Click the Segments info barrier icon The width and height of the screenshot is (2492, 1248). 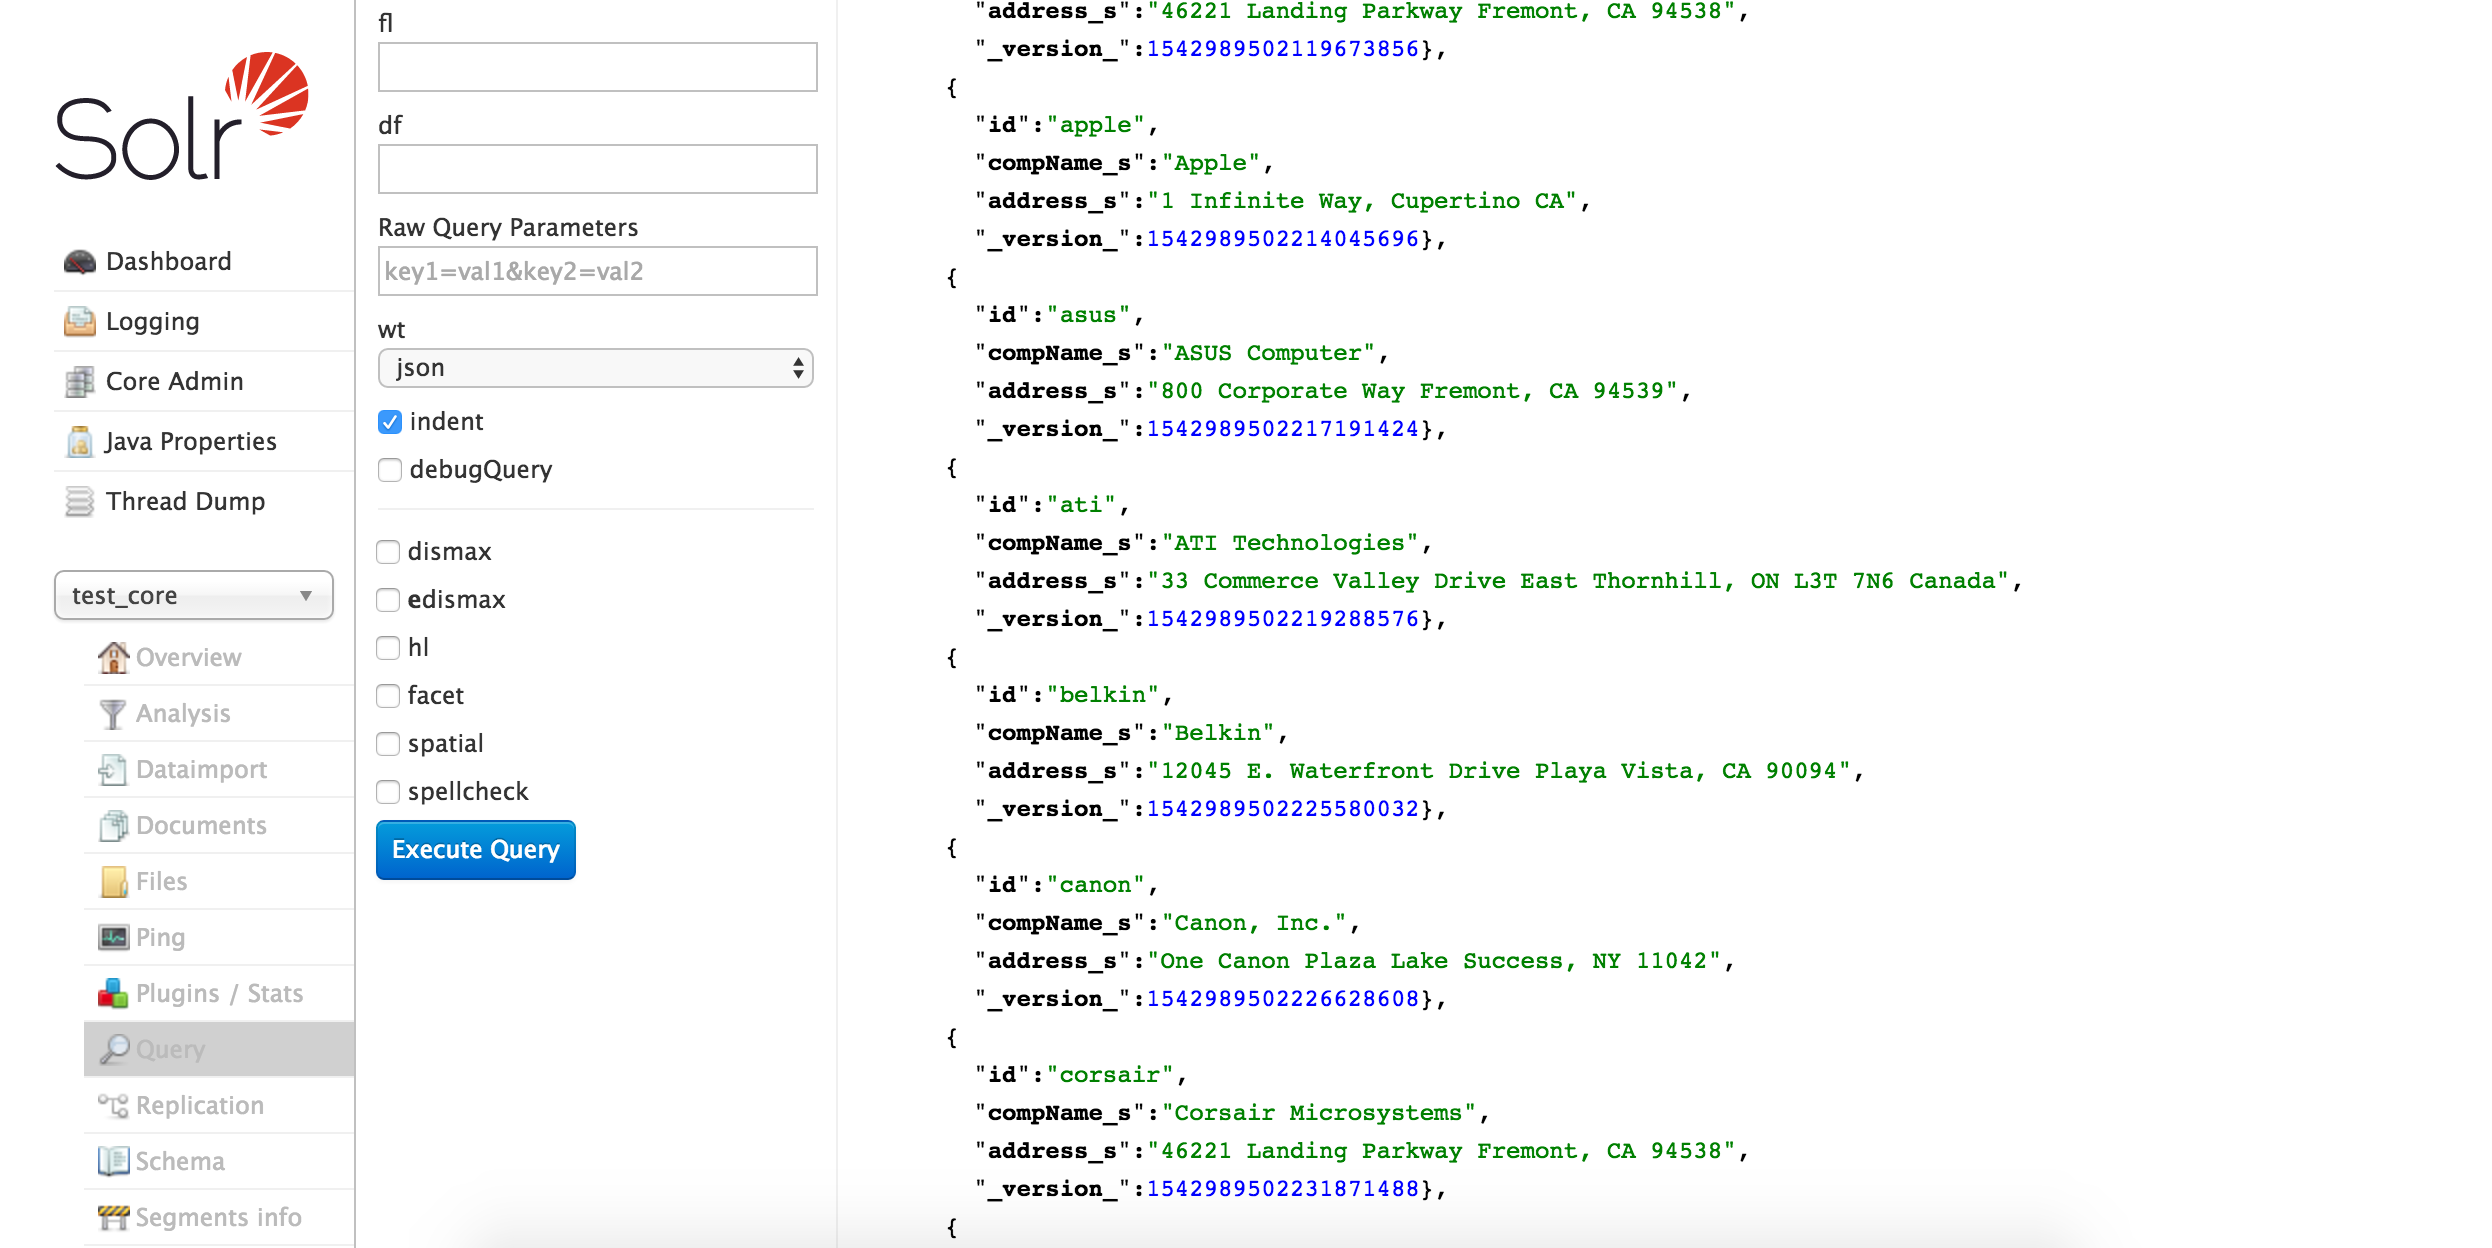[x=113, y=1218]
